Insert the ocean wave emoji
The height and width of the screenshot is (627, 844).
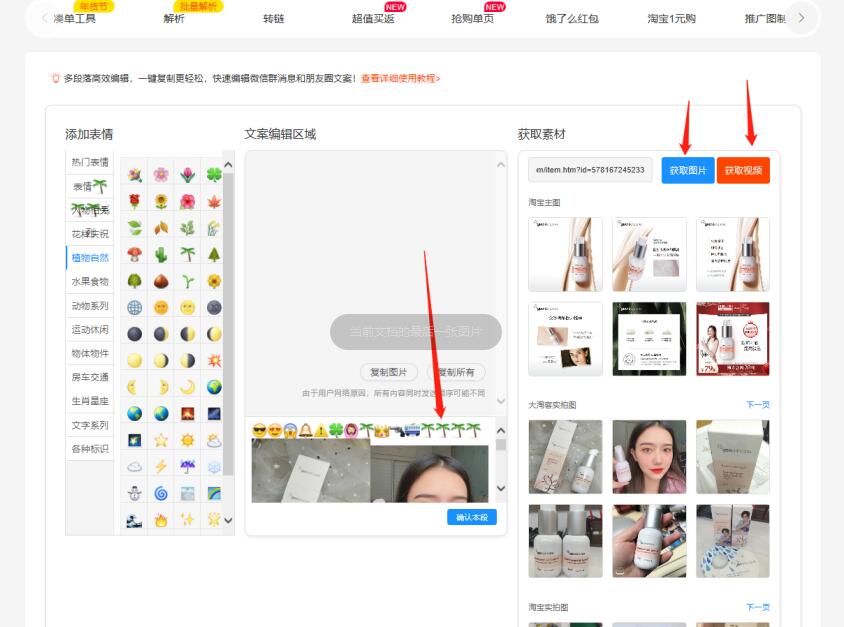135,520
